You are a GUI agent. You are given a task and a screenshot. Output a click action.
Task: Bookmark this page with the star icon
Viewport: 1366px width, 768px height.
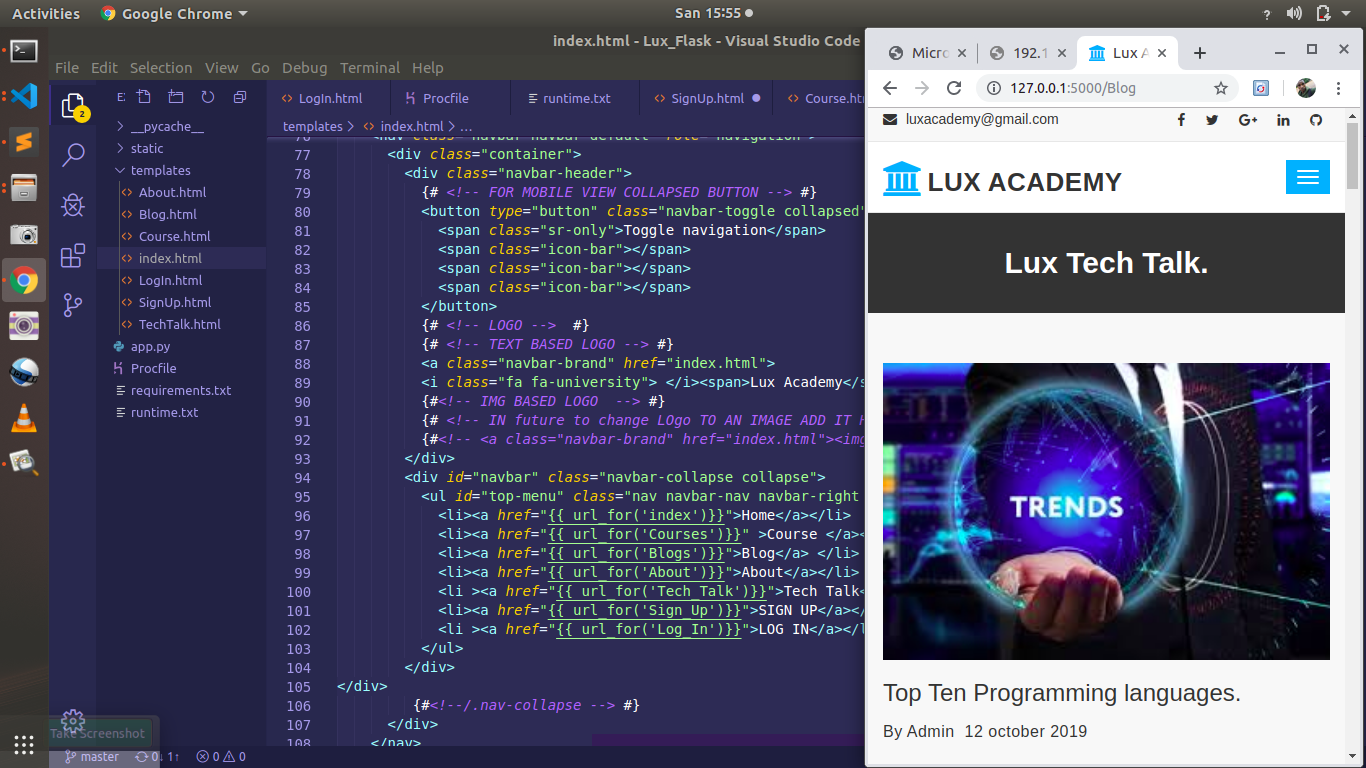click(1220, 88)
